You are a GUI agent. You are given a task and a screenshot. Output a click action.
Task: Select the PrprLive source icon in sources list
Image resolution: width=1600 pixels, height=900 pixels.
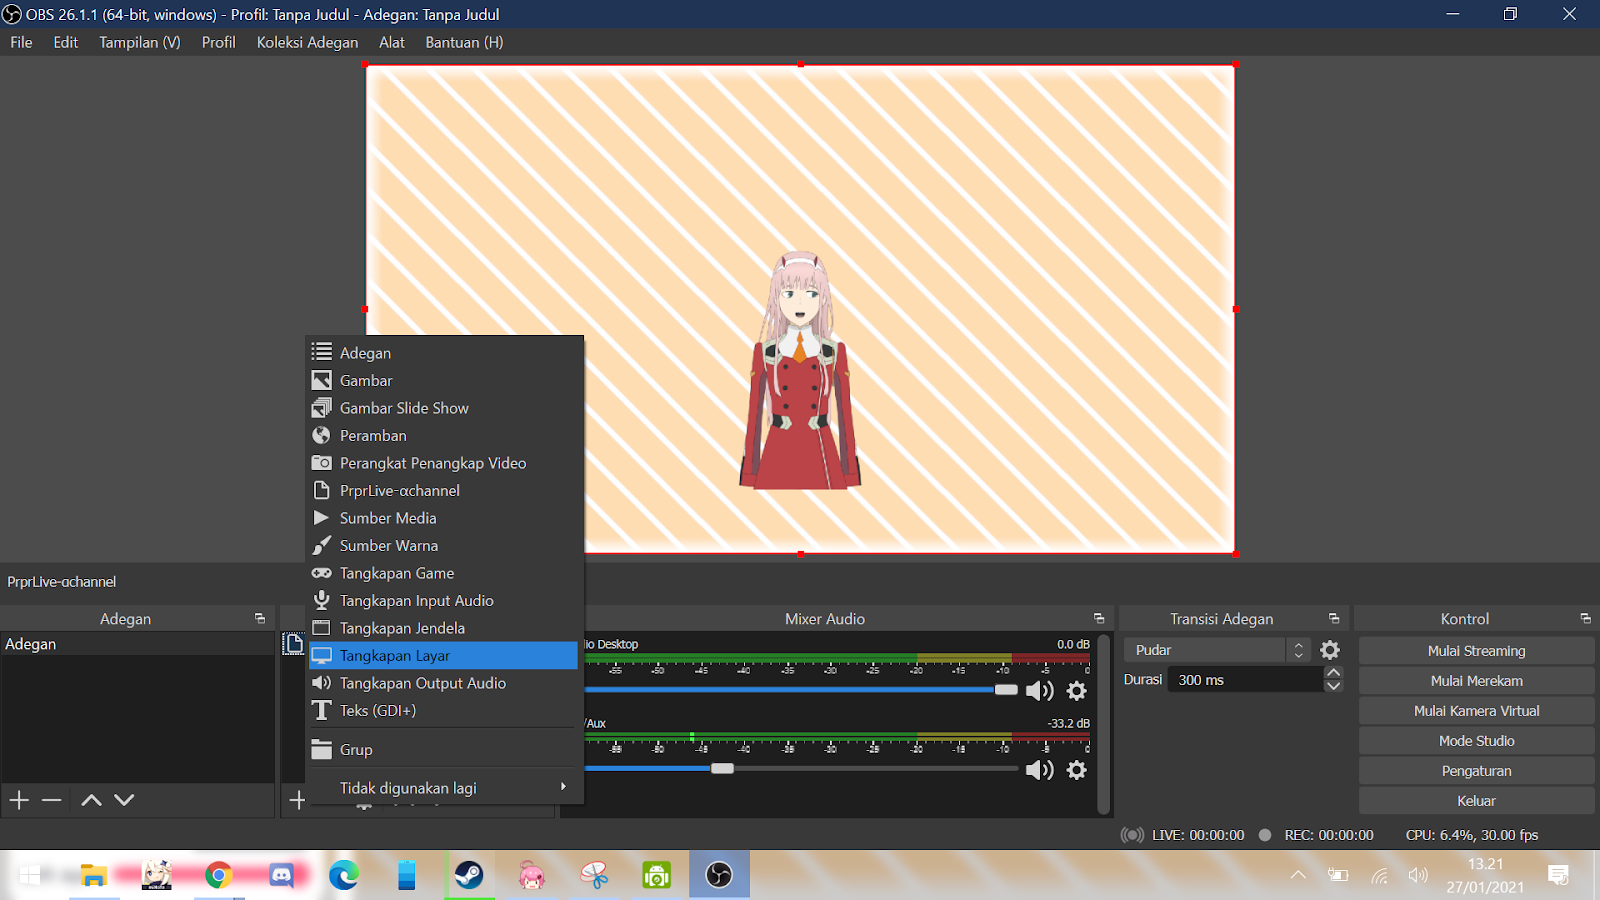pyautogui.click(x=293, y=645)
